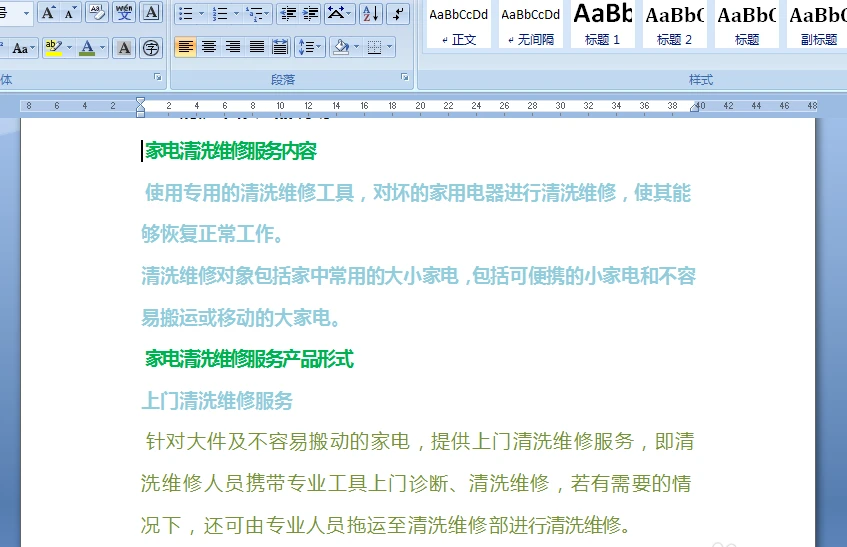Center-align the paragraph text

tap(209, 47)
